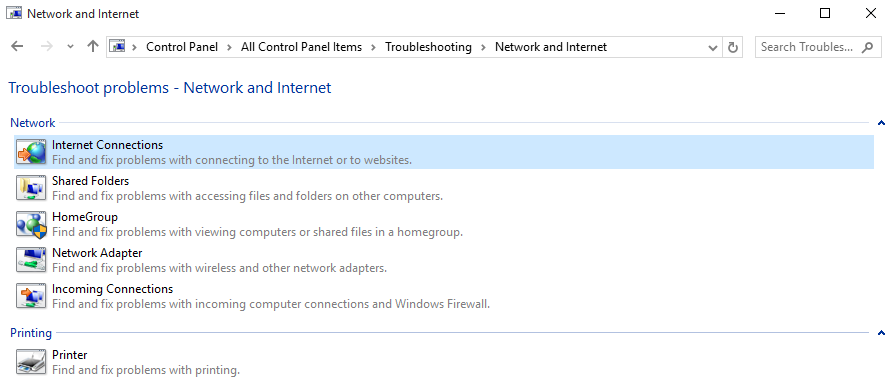Open the Internet Connections troubleshooter icon
The image size is (894, 392).
(31, 152)
